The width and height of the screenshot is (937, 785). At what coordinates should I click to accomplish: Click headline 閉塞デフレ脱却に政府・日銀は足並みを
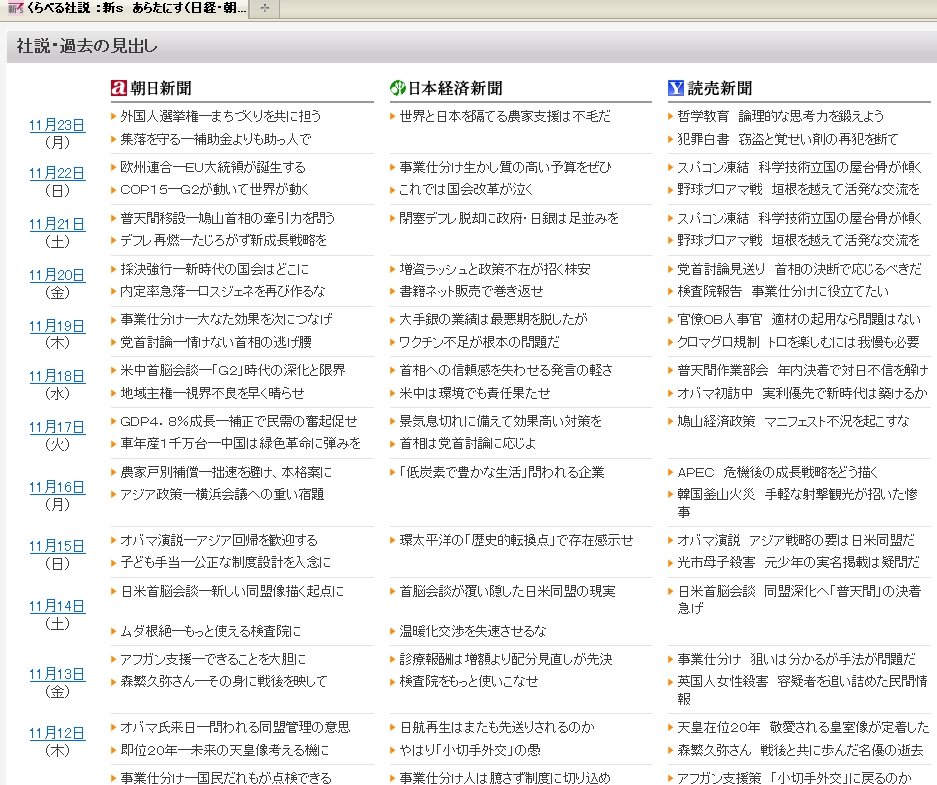509,218
